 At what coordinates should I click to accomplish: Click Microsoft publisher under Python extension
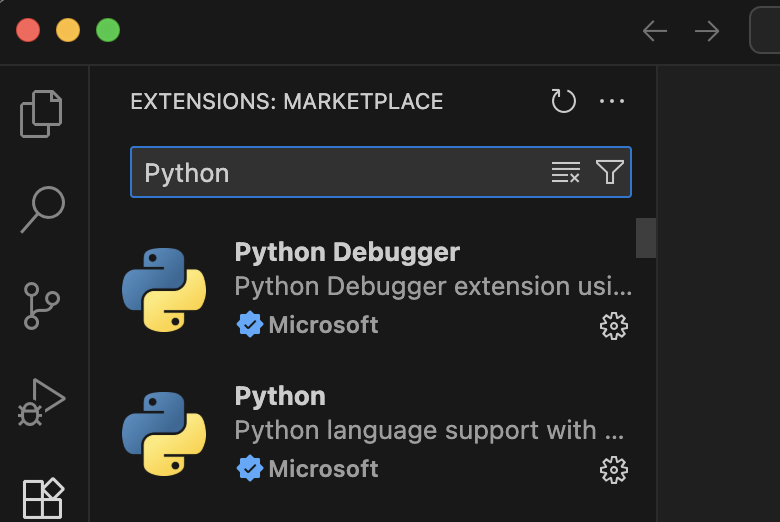323,469
